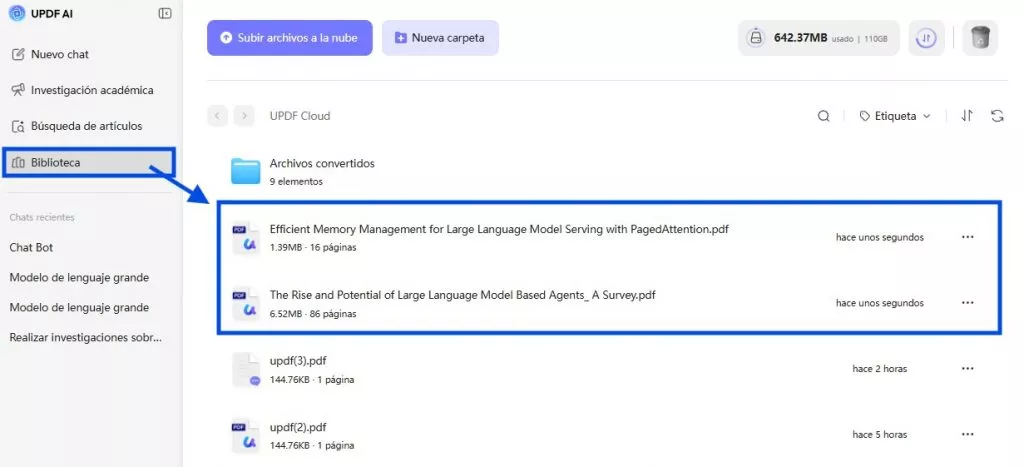Open more options for updf(2).pdf
Screen dimensions: 1024x467
pyautogui.click(x=967, y=435)
